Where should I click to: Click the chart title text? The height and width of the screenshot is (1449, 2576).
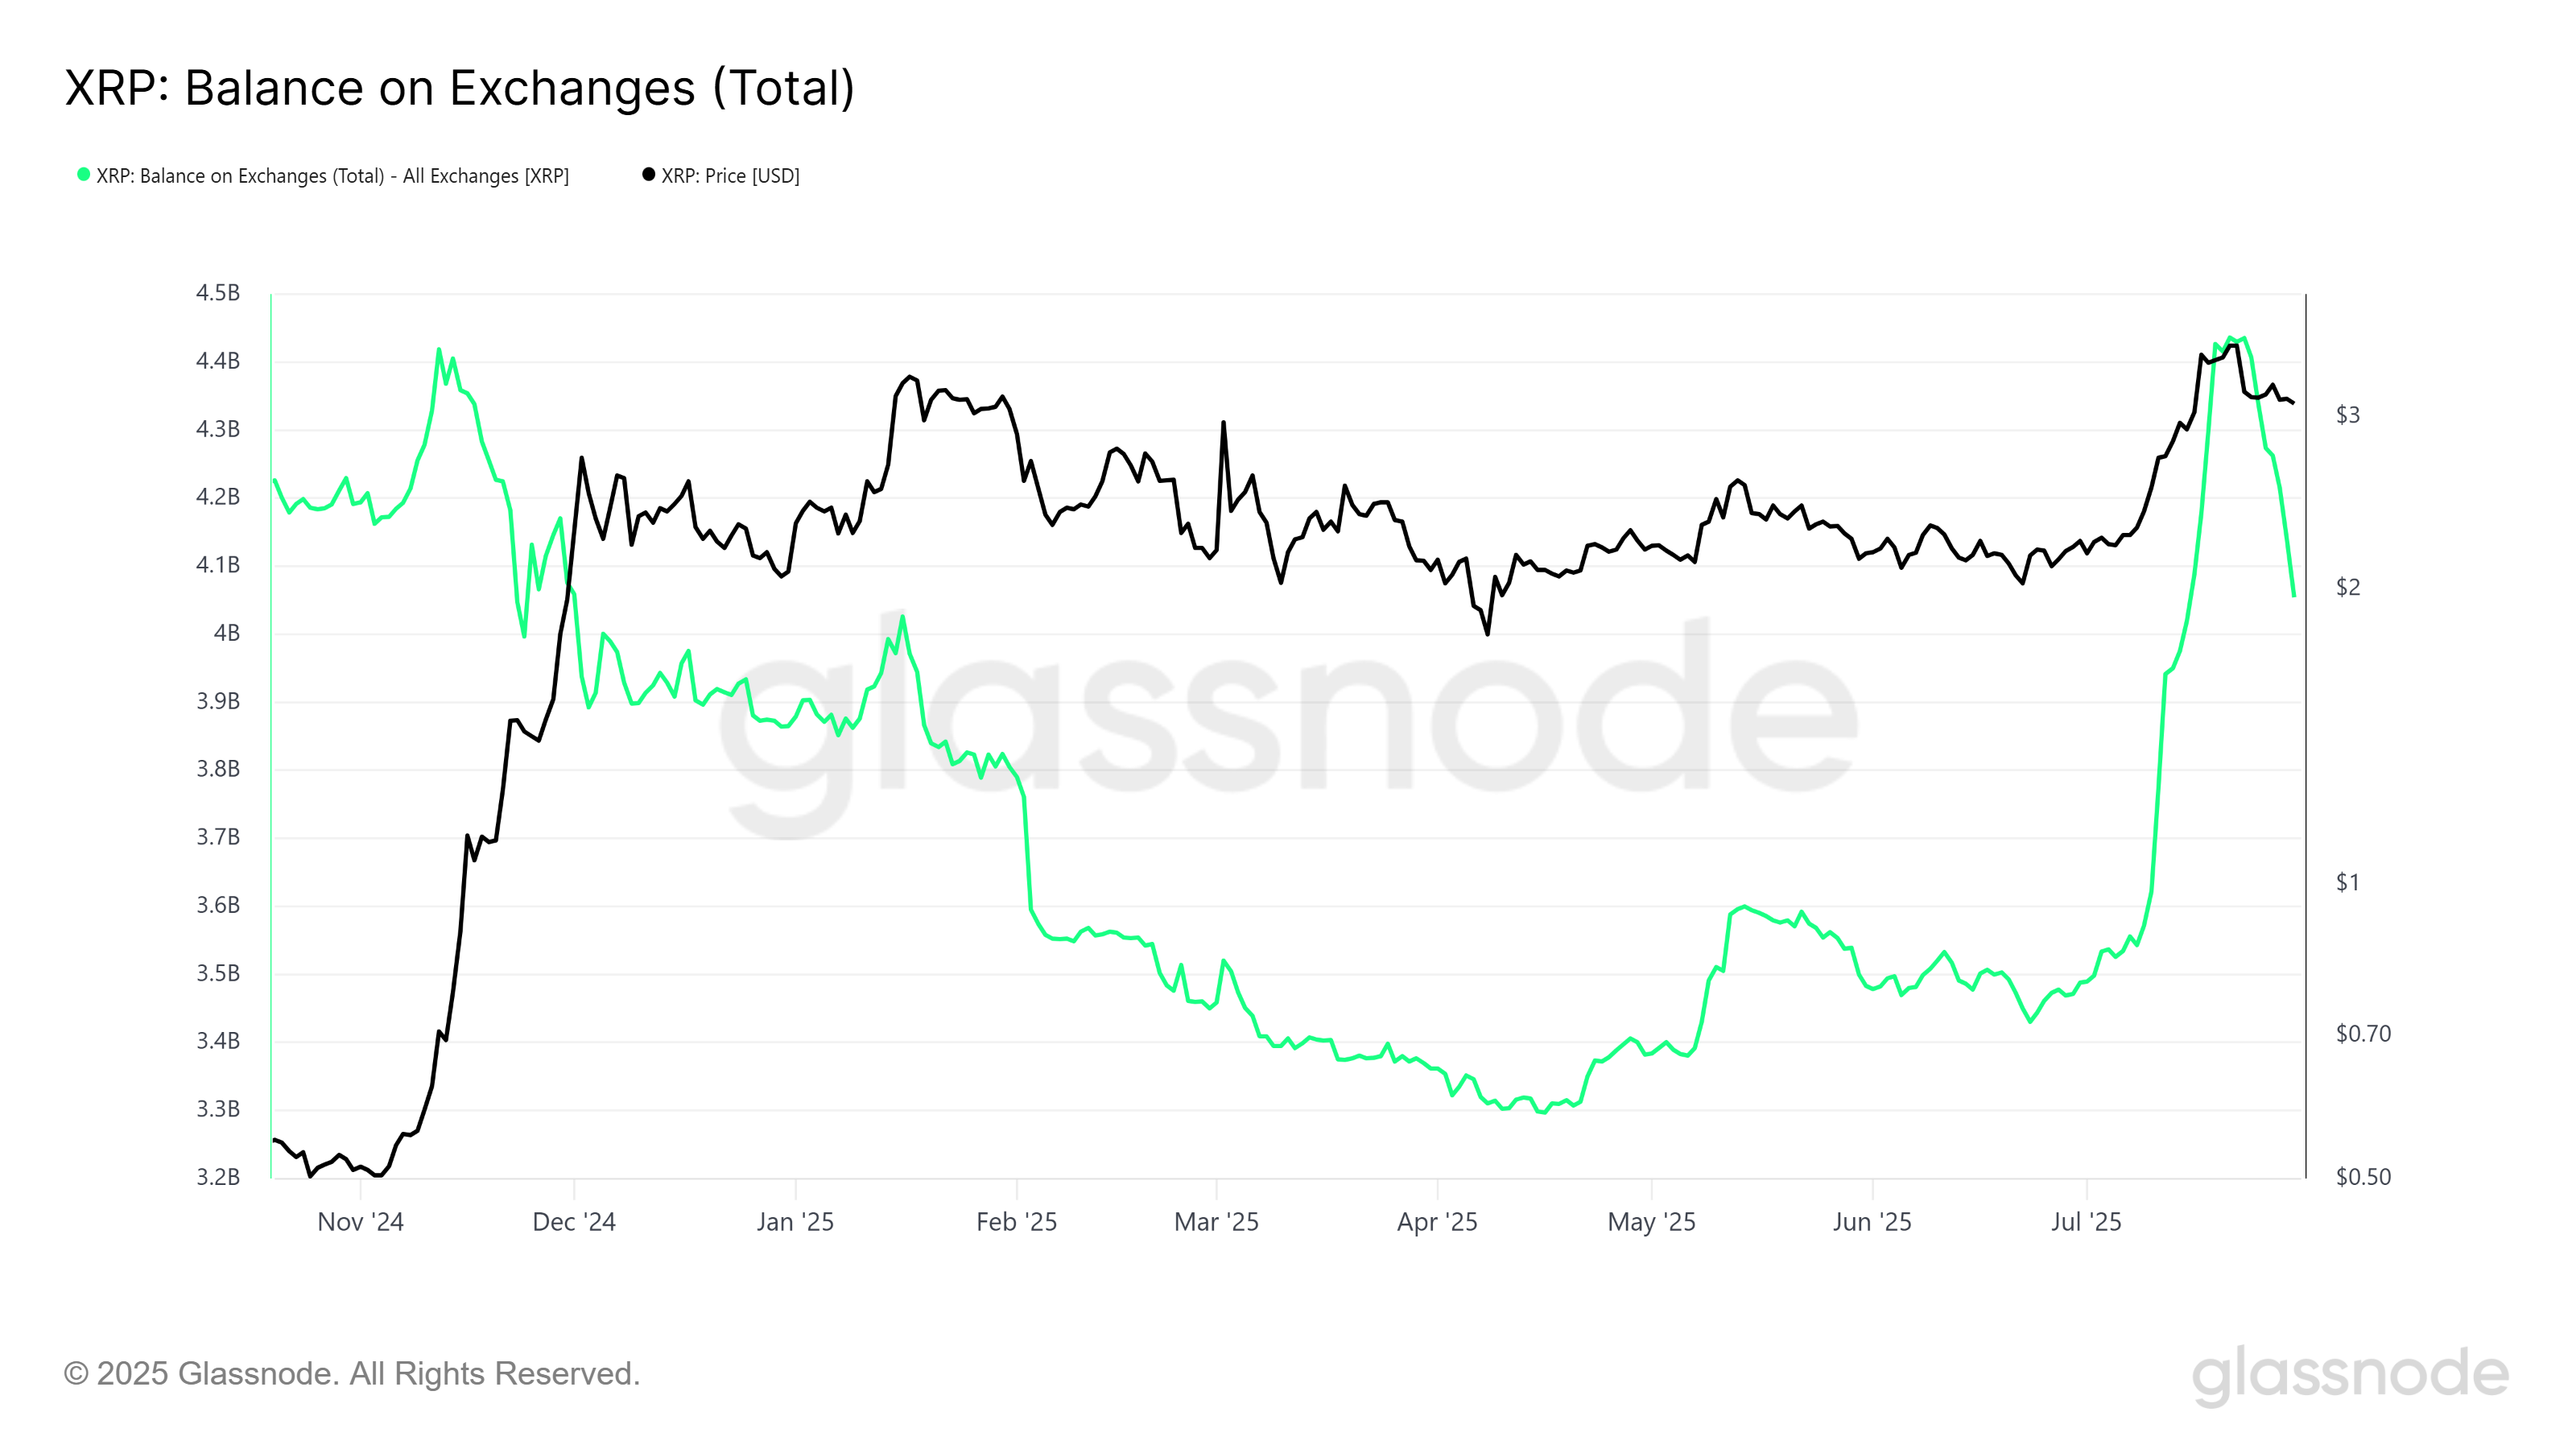pyautogui.click(x=460, y=88)
